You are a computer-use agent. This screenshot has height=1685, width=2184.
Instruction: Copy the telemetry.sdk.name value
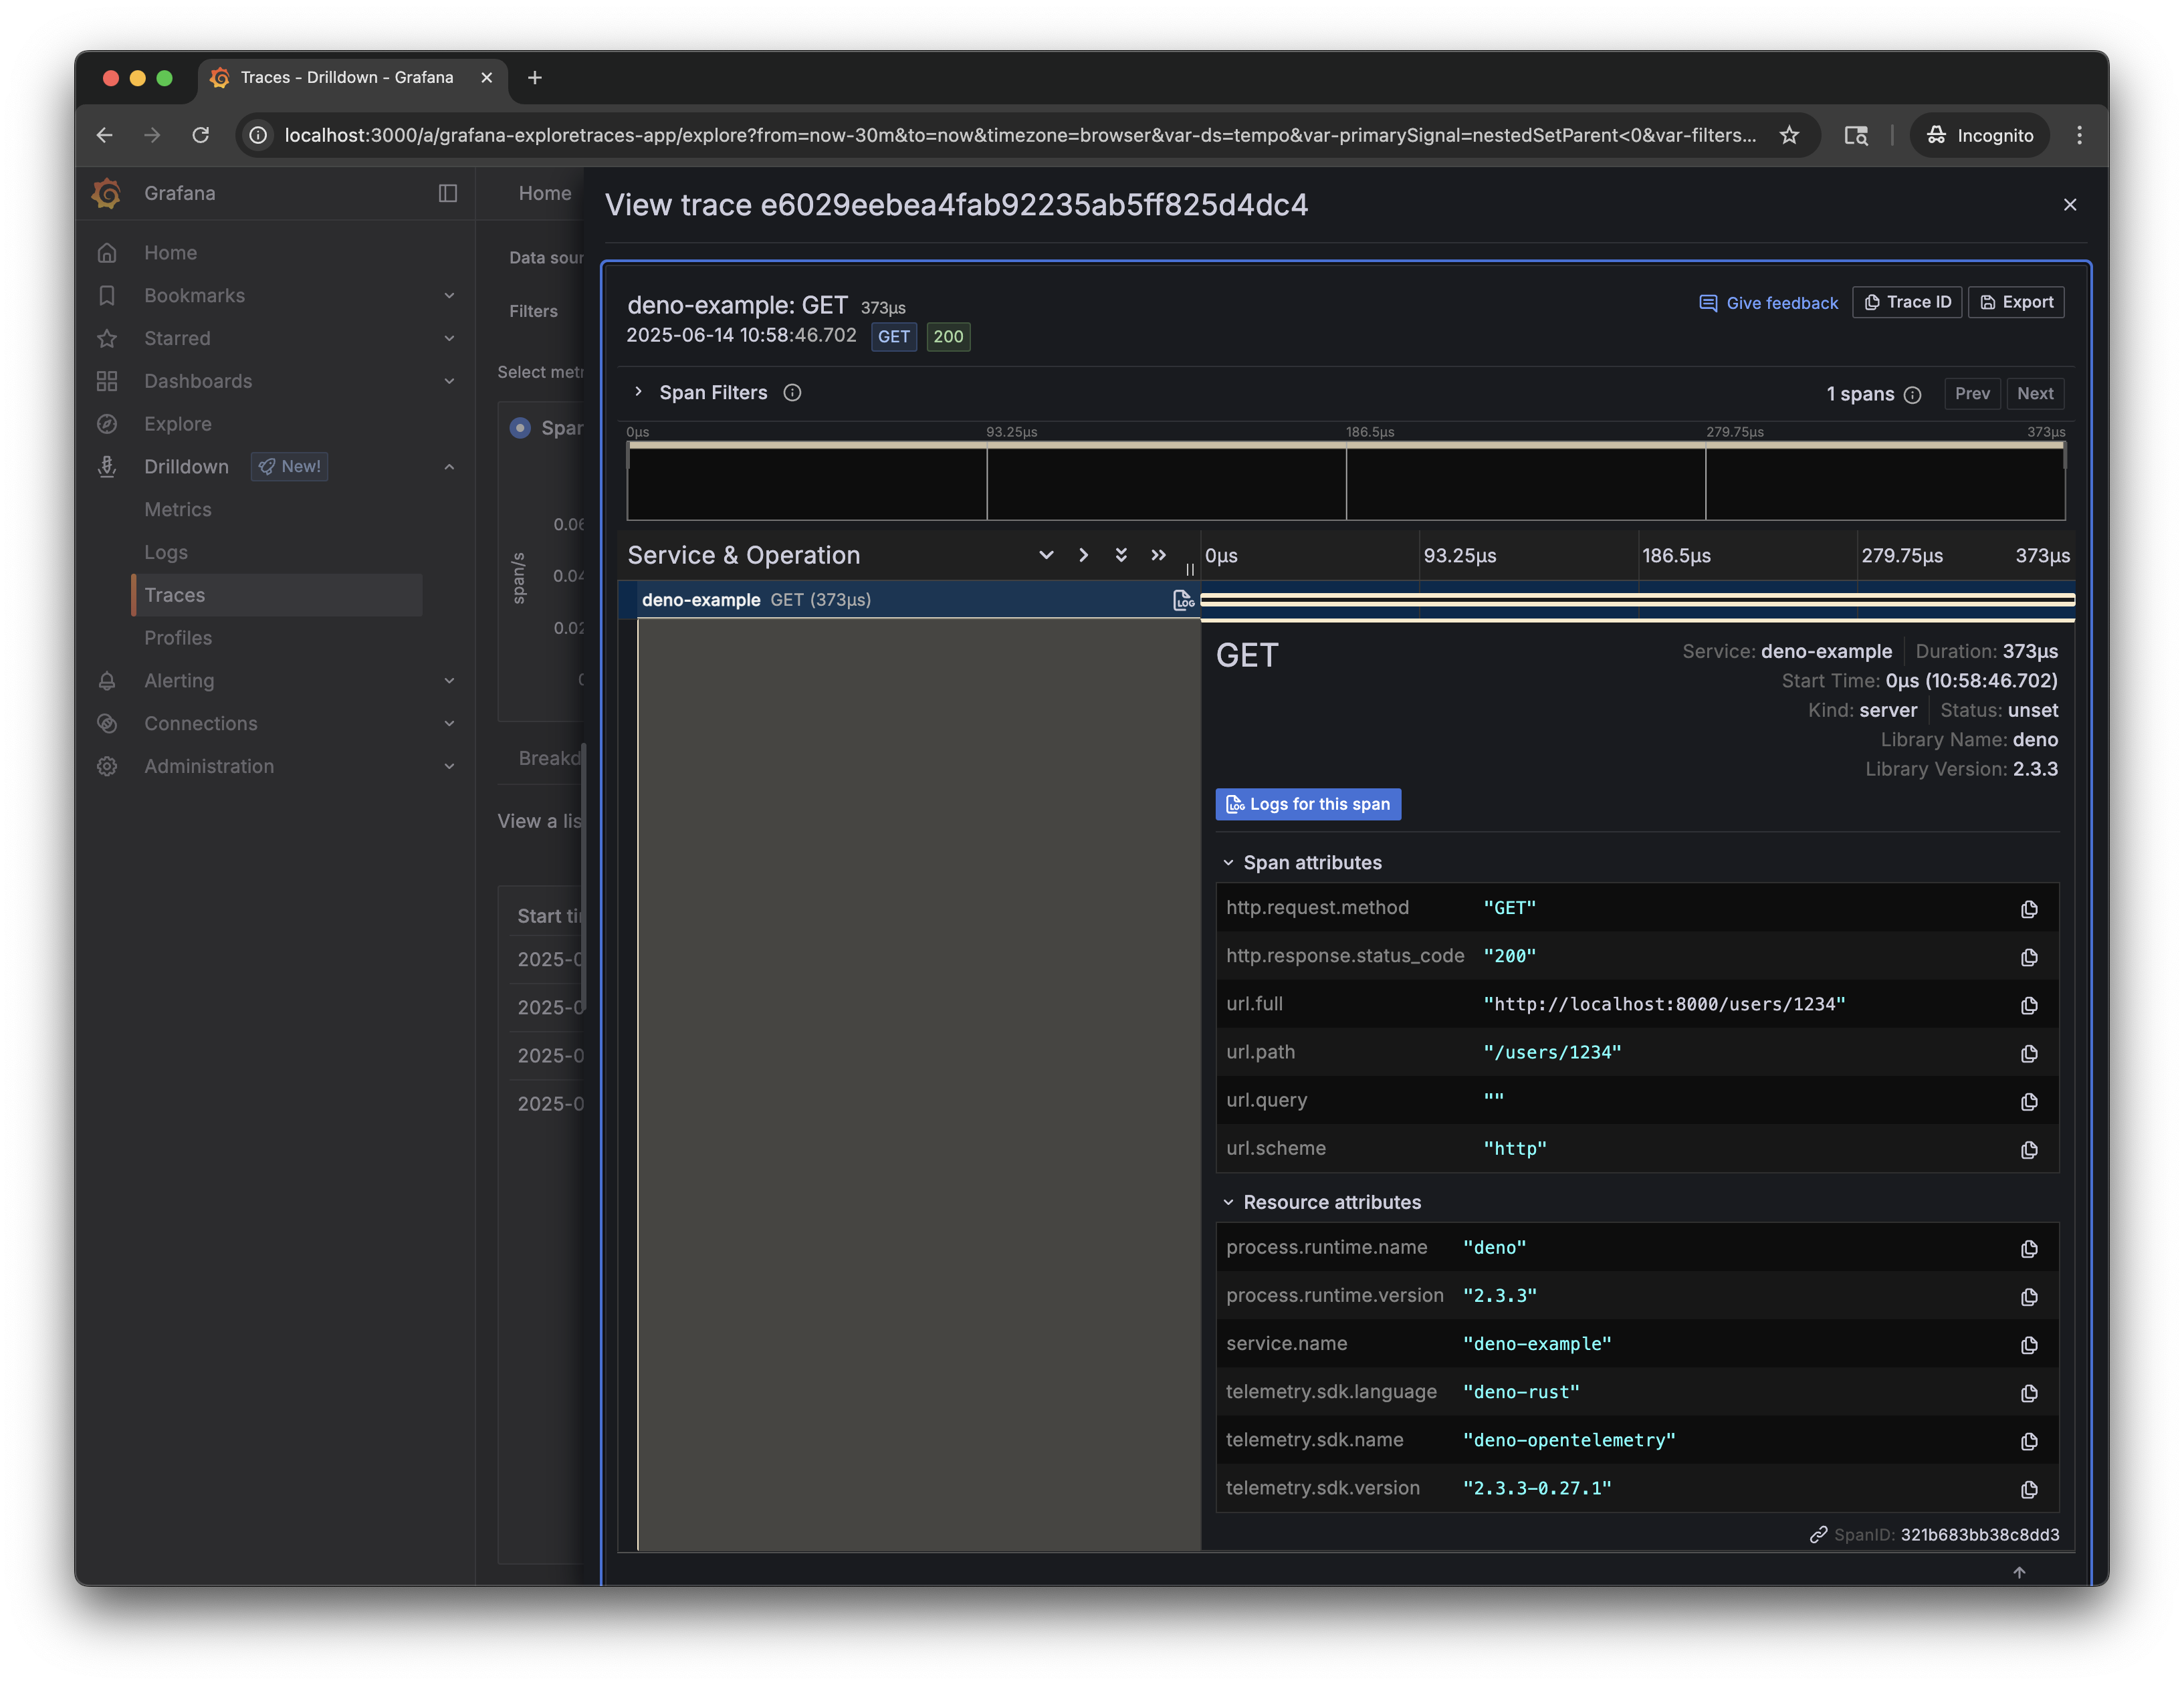coord(2028,1440)
